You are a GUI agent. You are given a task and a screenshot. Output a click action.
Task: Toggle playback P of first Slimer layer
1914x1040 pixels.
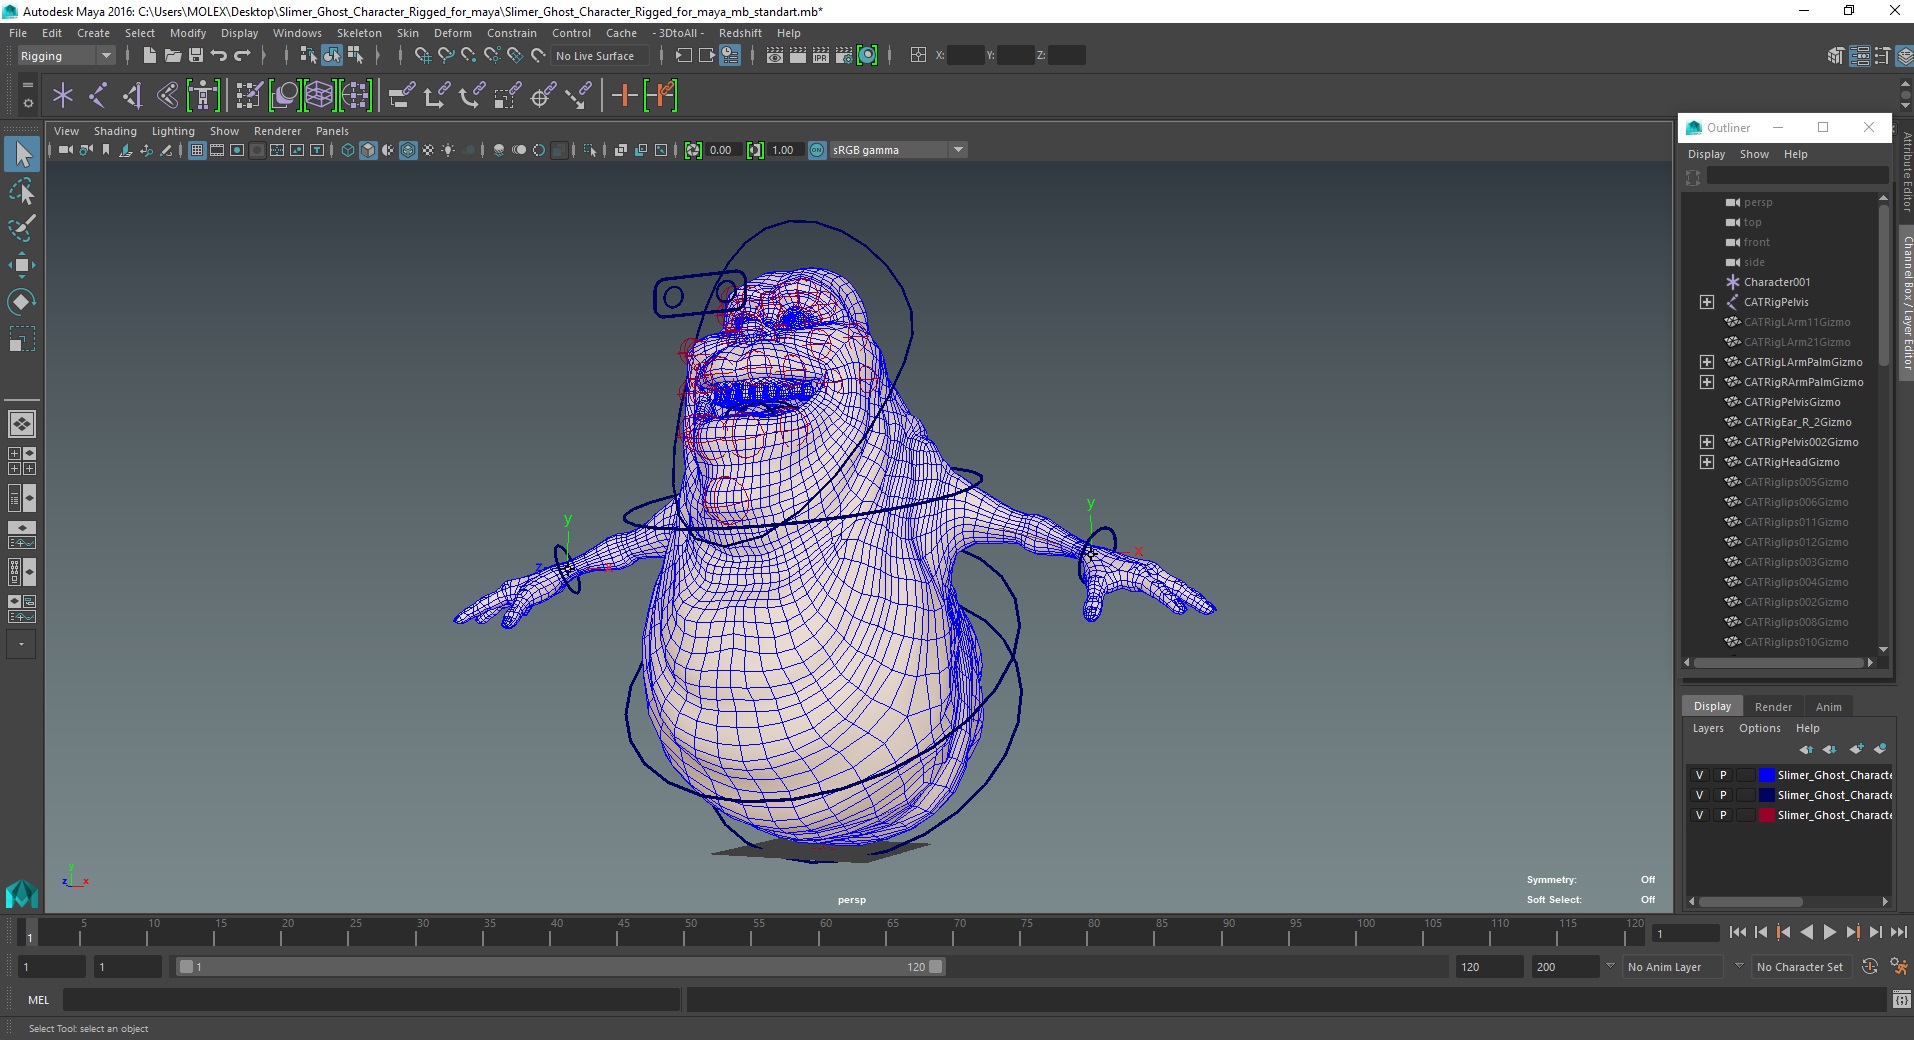[x=1722, y=775]
